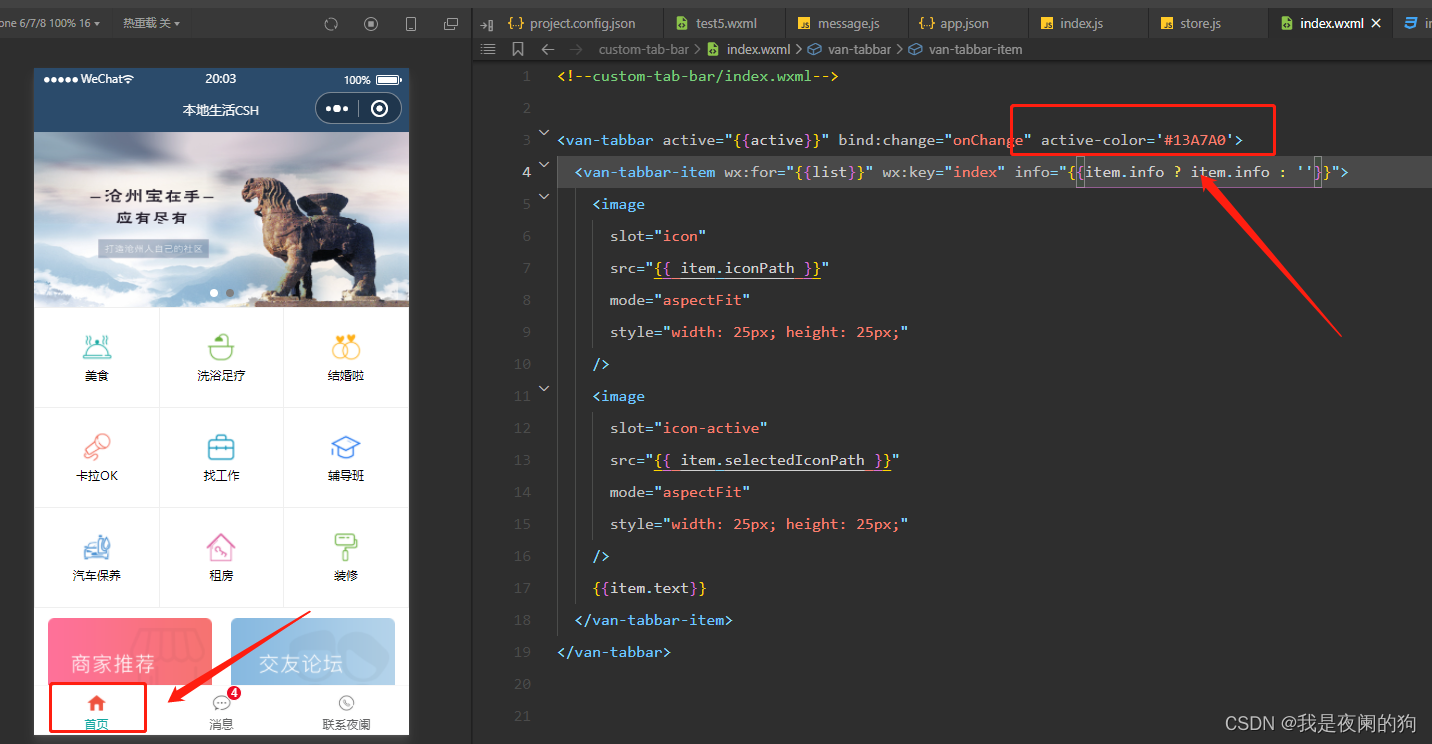Select the 首页 home tab icon
The height and width of the screenshot is (744, 1432).
click(97, 703)
